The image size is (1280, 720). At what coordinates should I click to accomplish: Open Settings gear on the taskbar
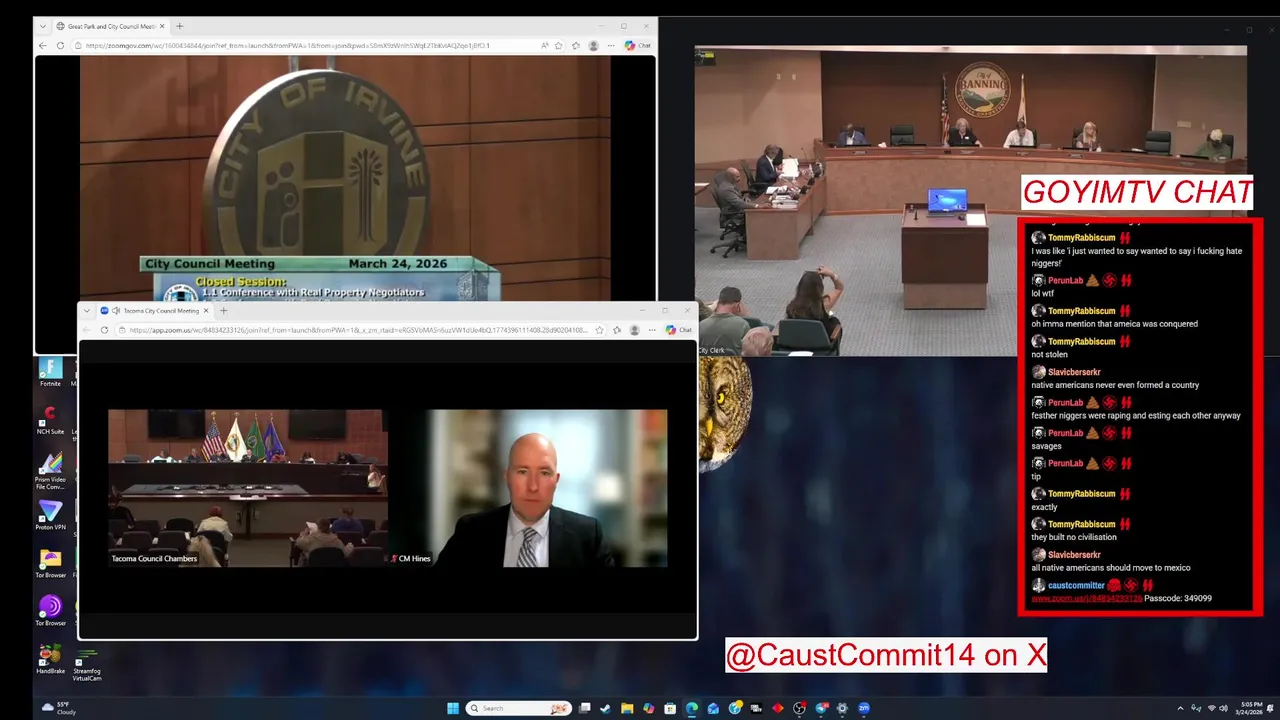click(842, 708)
